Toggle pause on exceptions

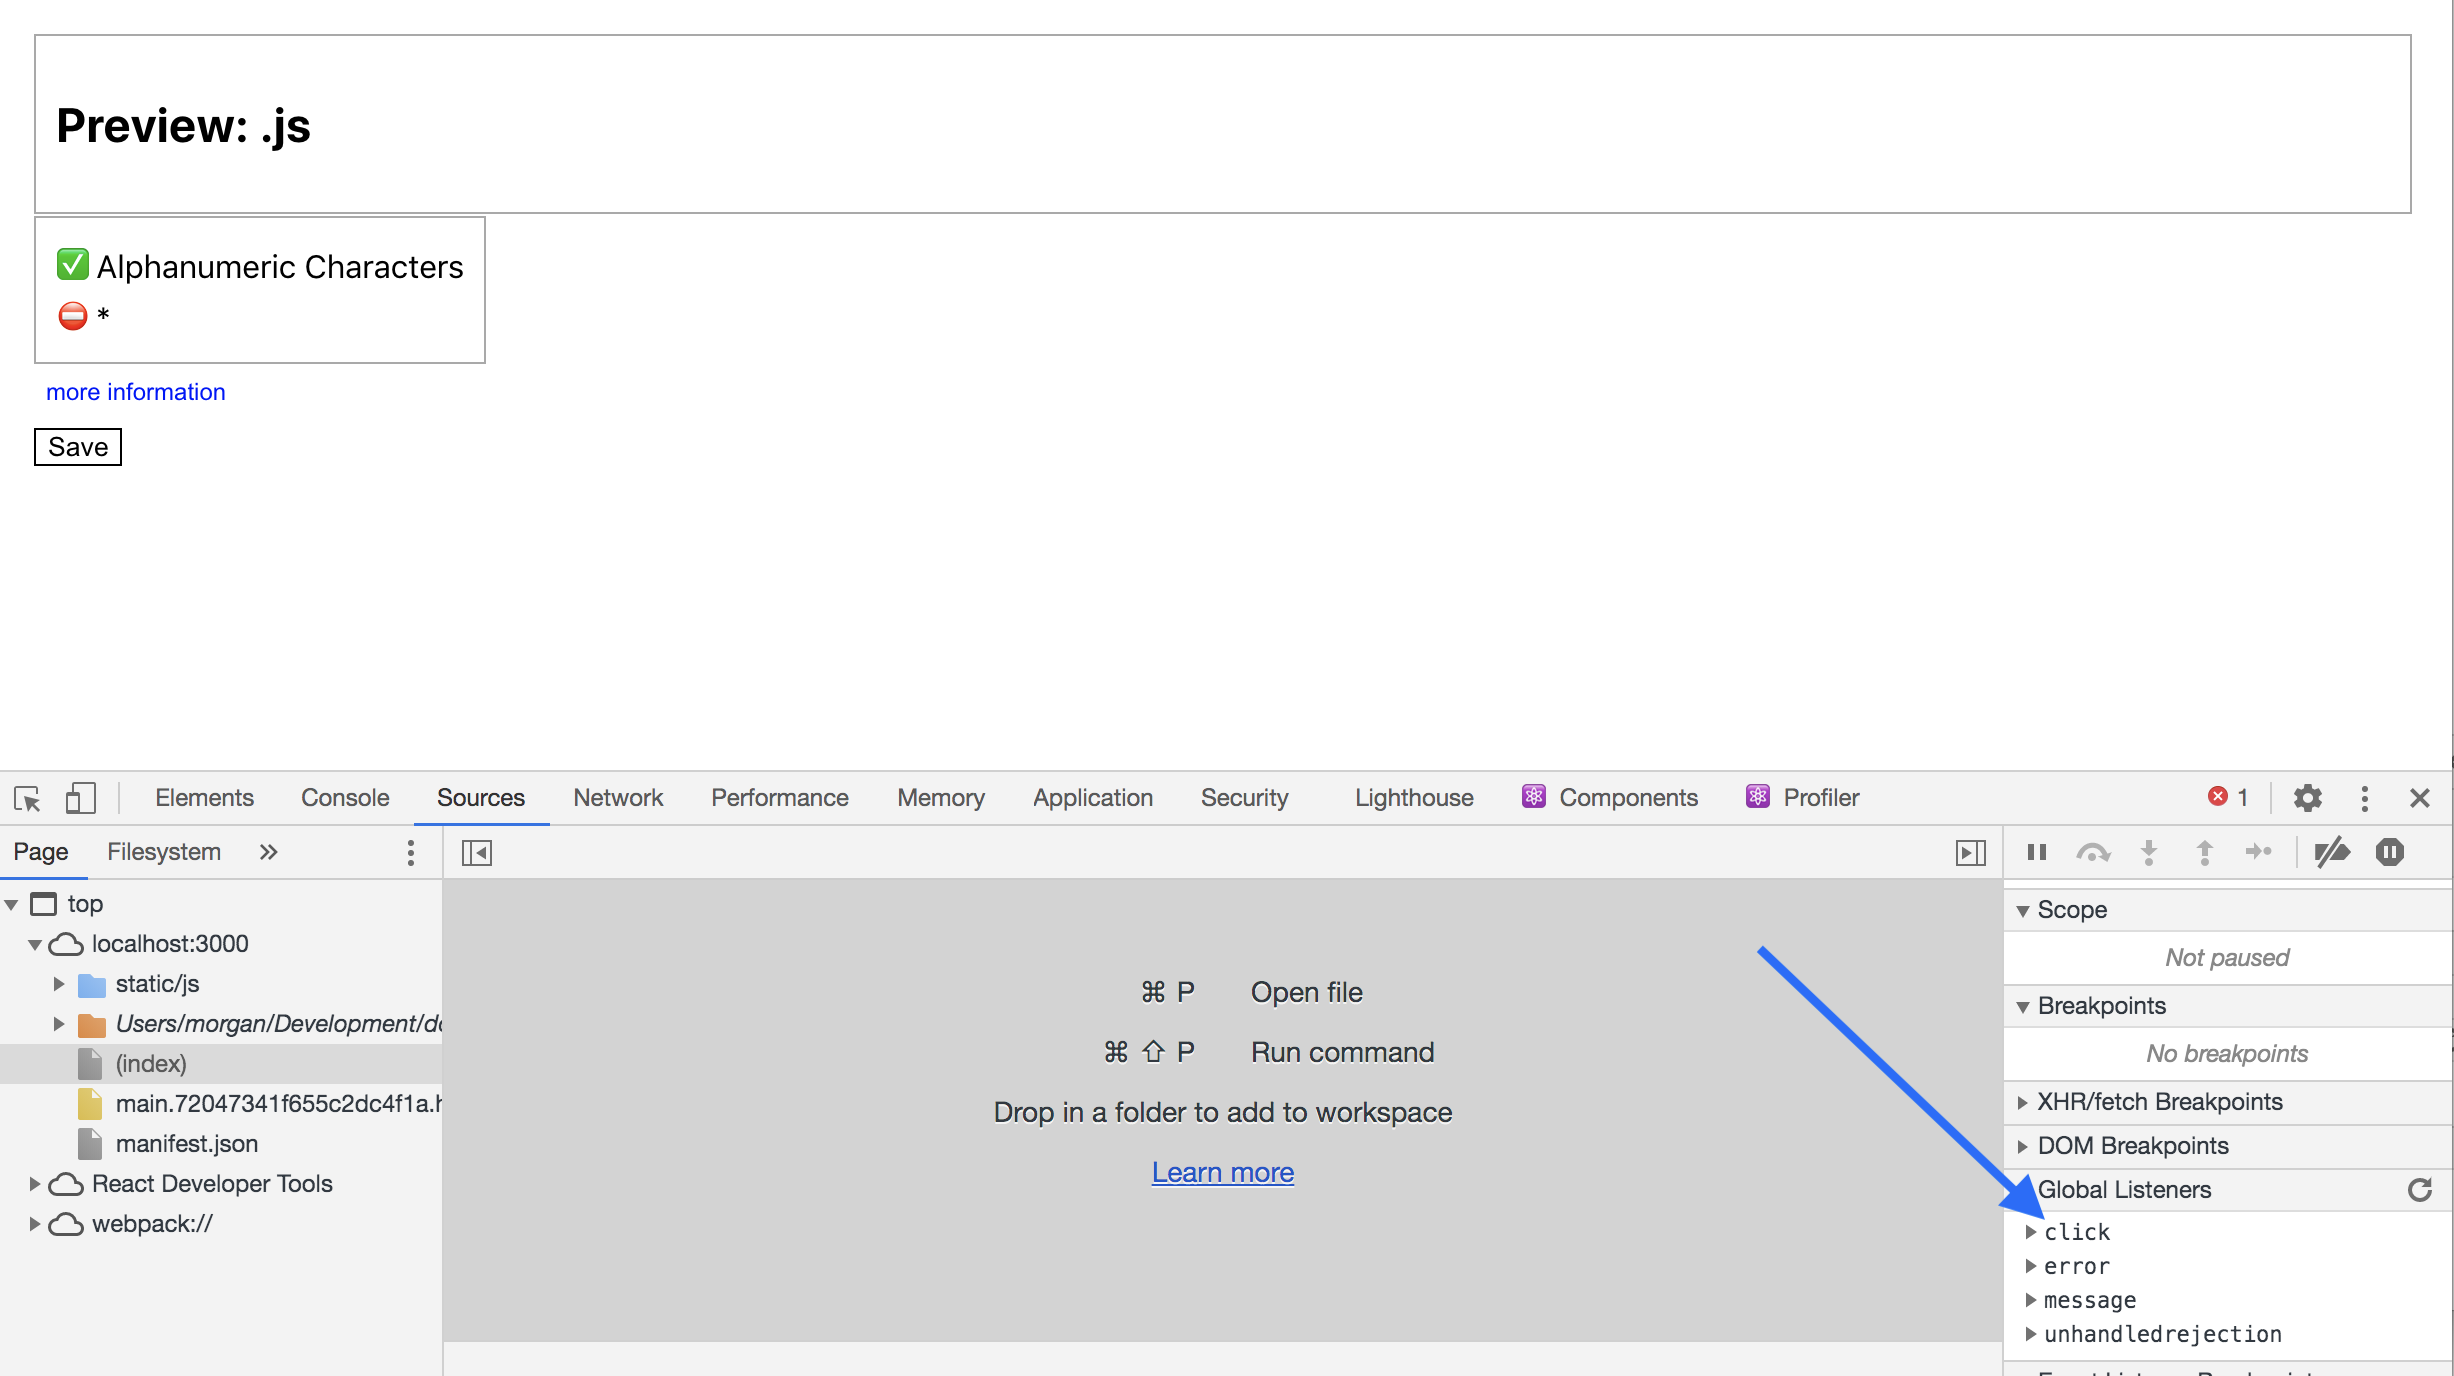tap(2390, 852)
